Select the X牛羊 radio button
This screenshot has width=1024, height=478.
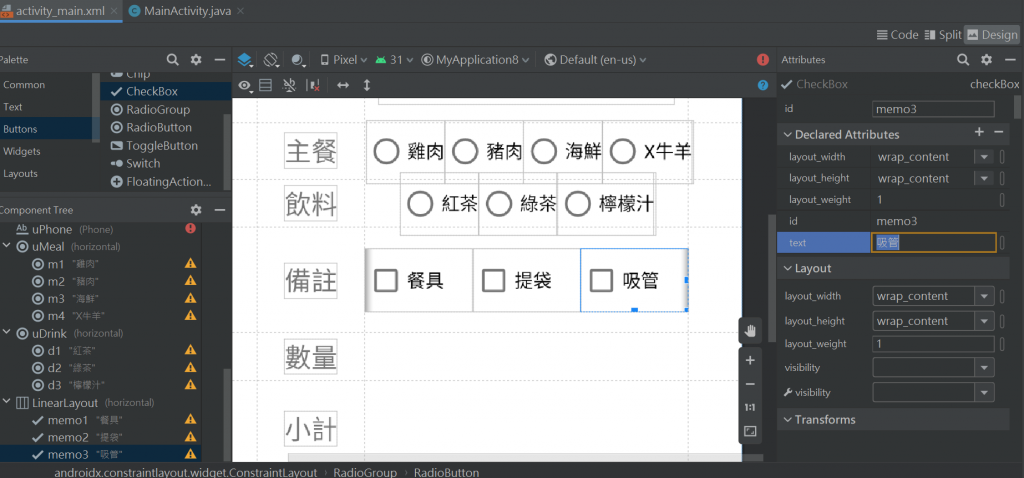(x=647, y=151)
